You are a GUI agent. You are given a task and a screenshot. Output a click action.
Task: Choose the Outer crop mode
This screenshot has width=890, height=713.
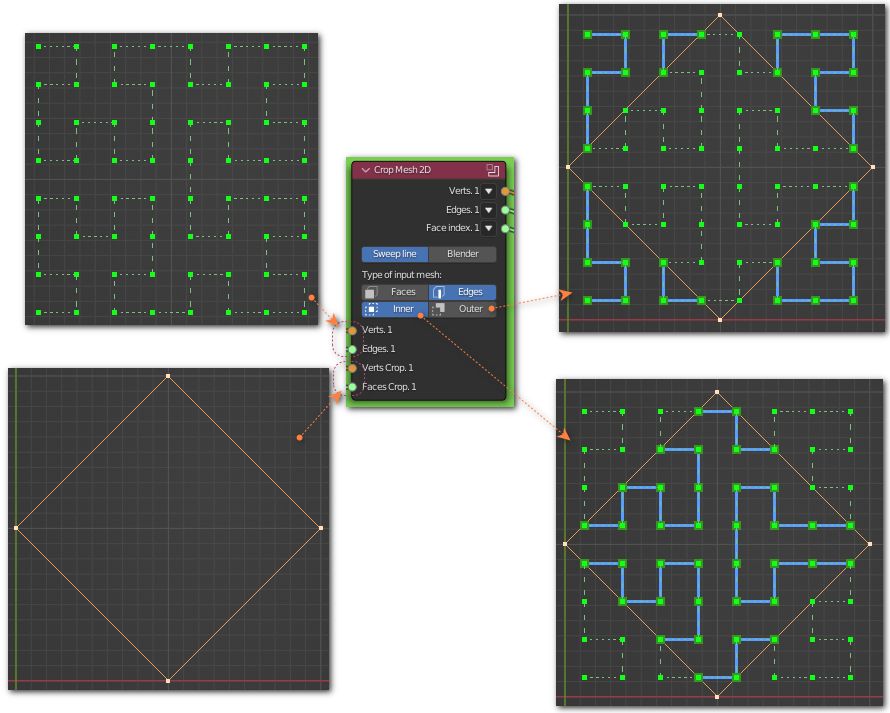463,309
